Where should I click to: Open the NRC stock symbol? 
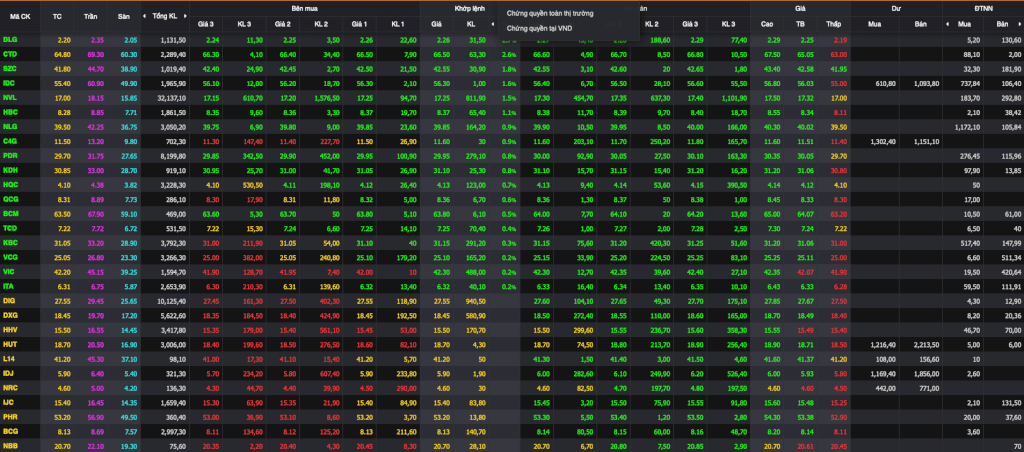10,387
